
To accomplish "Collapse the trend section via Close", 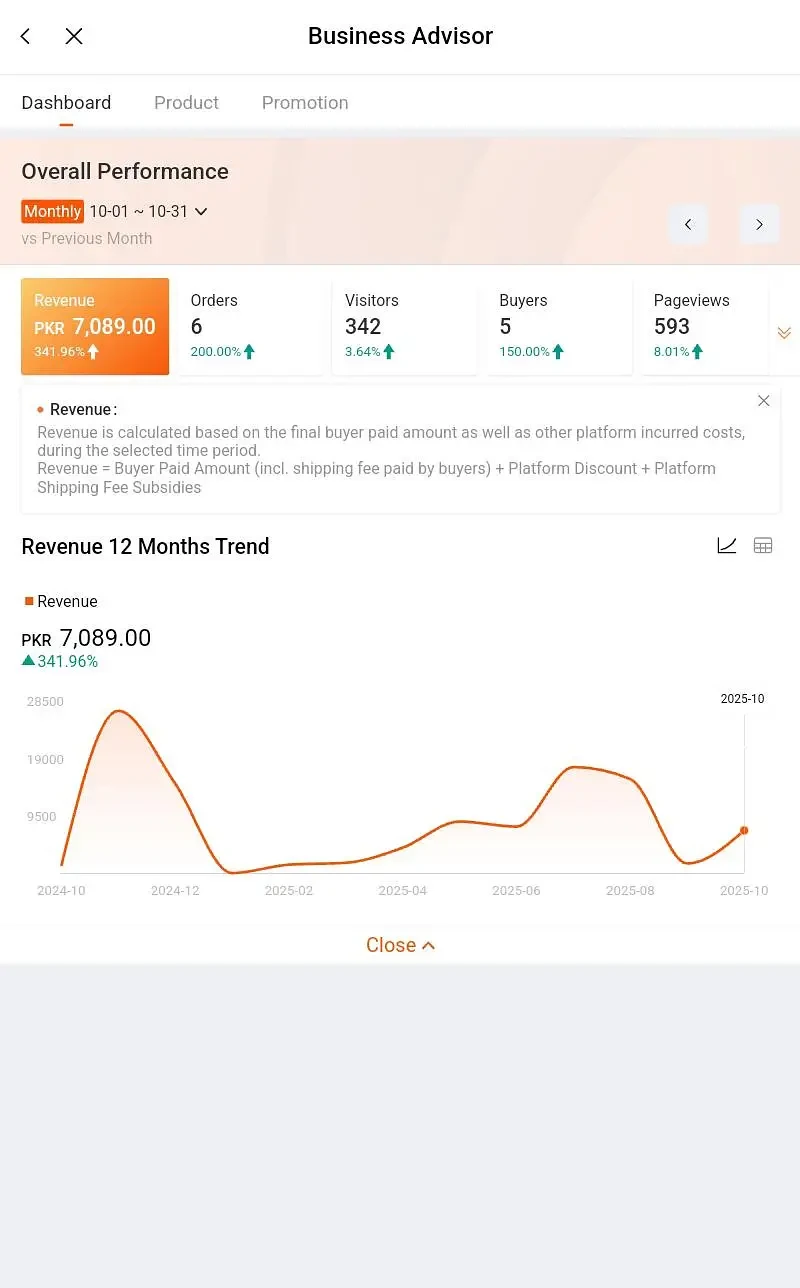I will coord(400,945).
